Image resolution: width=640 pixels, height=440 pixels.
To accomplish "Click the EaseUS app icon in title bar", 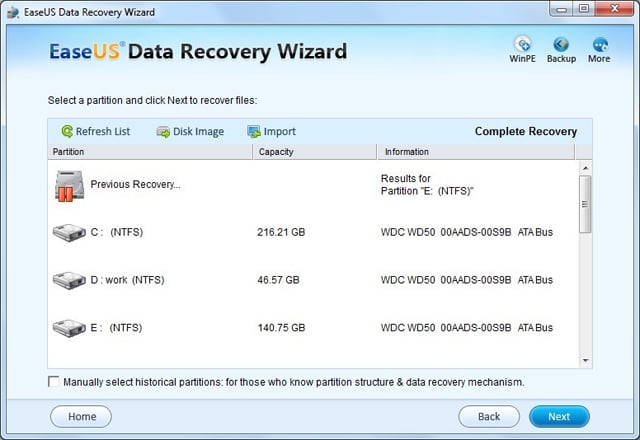I will click(13, 12).
